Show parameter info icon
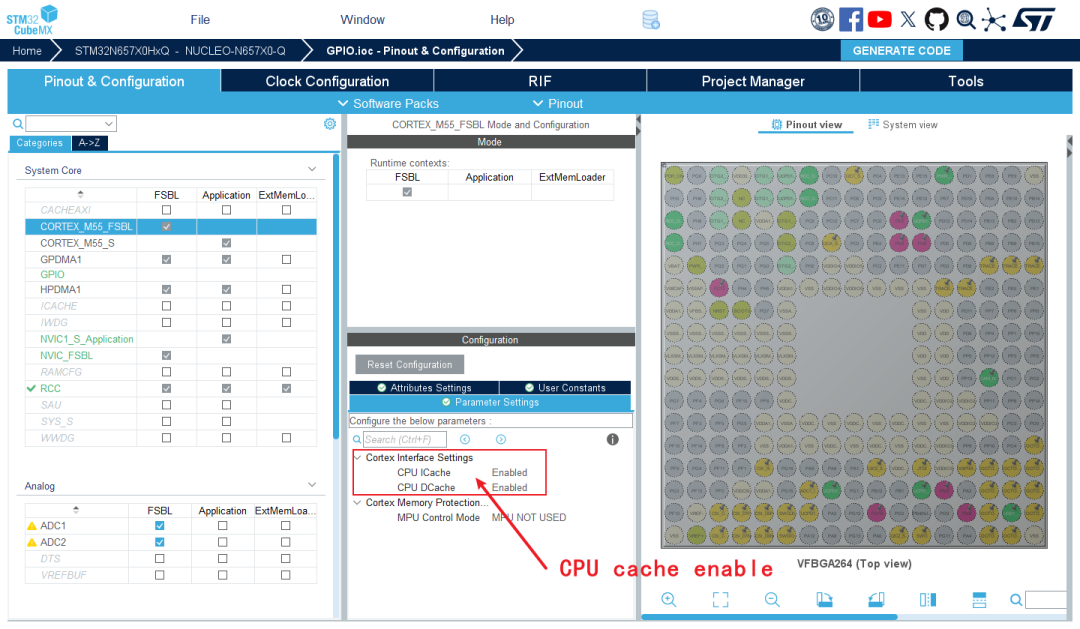Screen dimensions: 1080x629 coord(612,440)
